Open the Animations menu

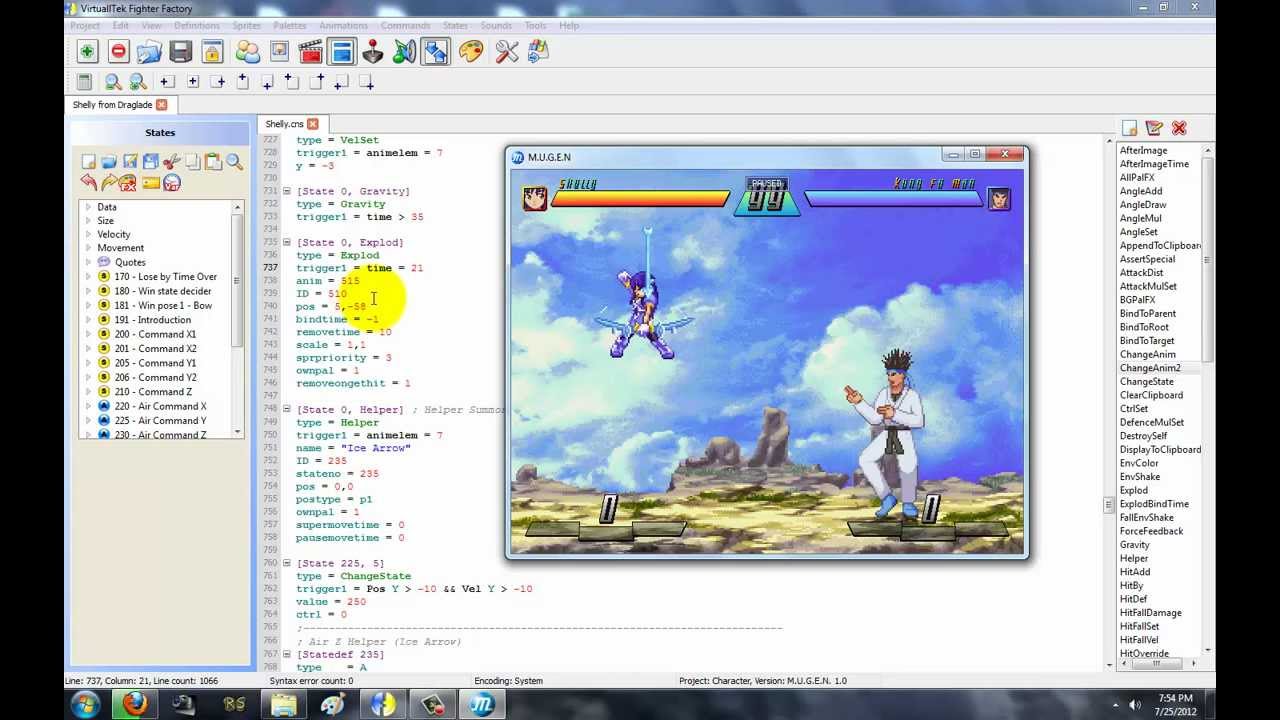[343, 25]
